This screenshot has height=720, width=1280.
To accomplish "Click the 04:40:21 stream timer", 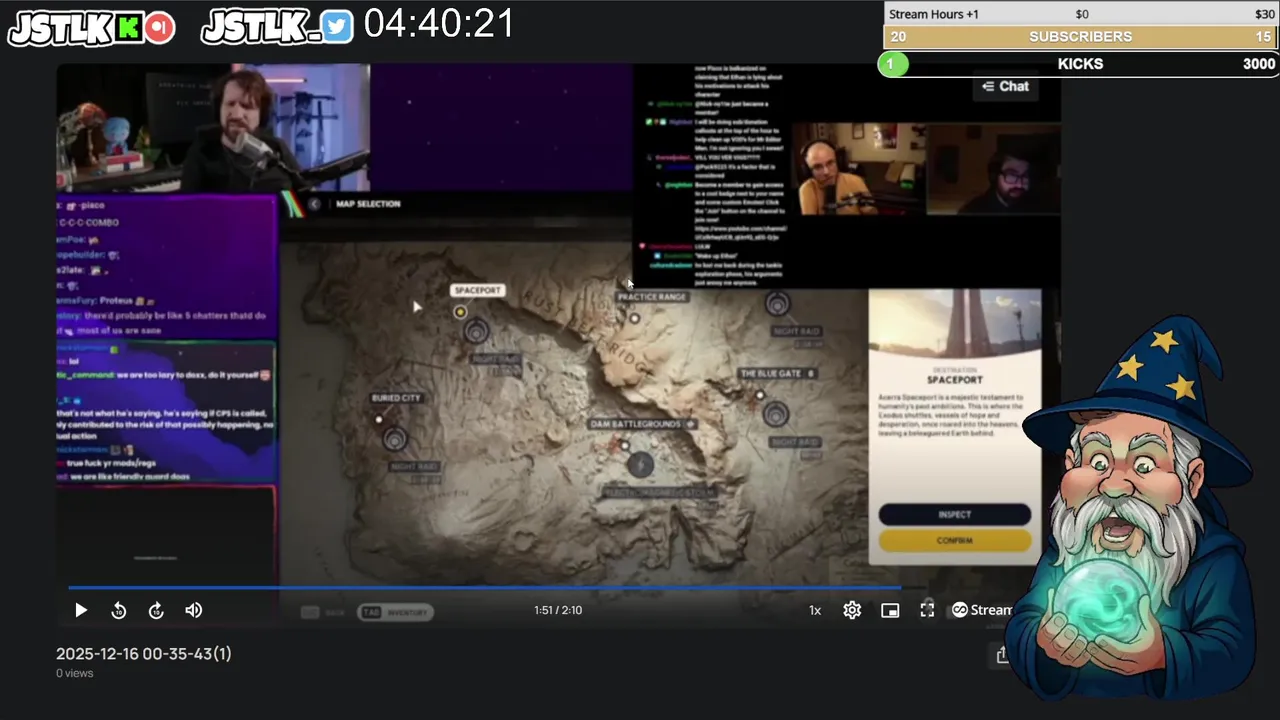I will pos(439,24).
